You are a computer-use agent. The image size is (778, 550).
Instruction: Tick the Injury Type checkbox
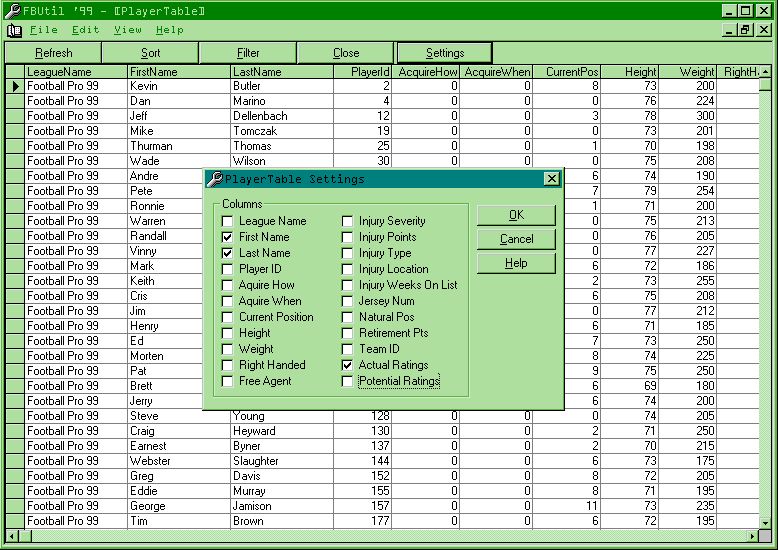347,253
